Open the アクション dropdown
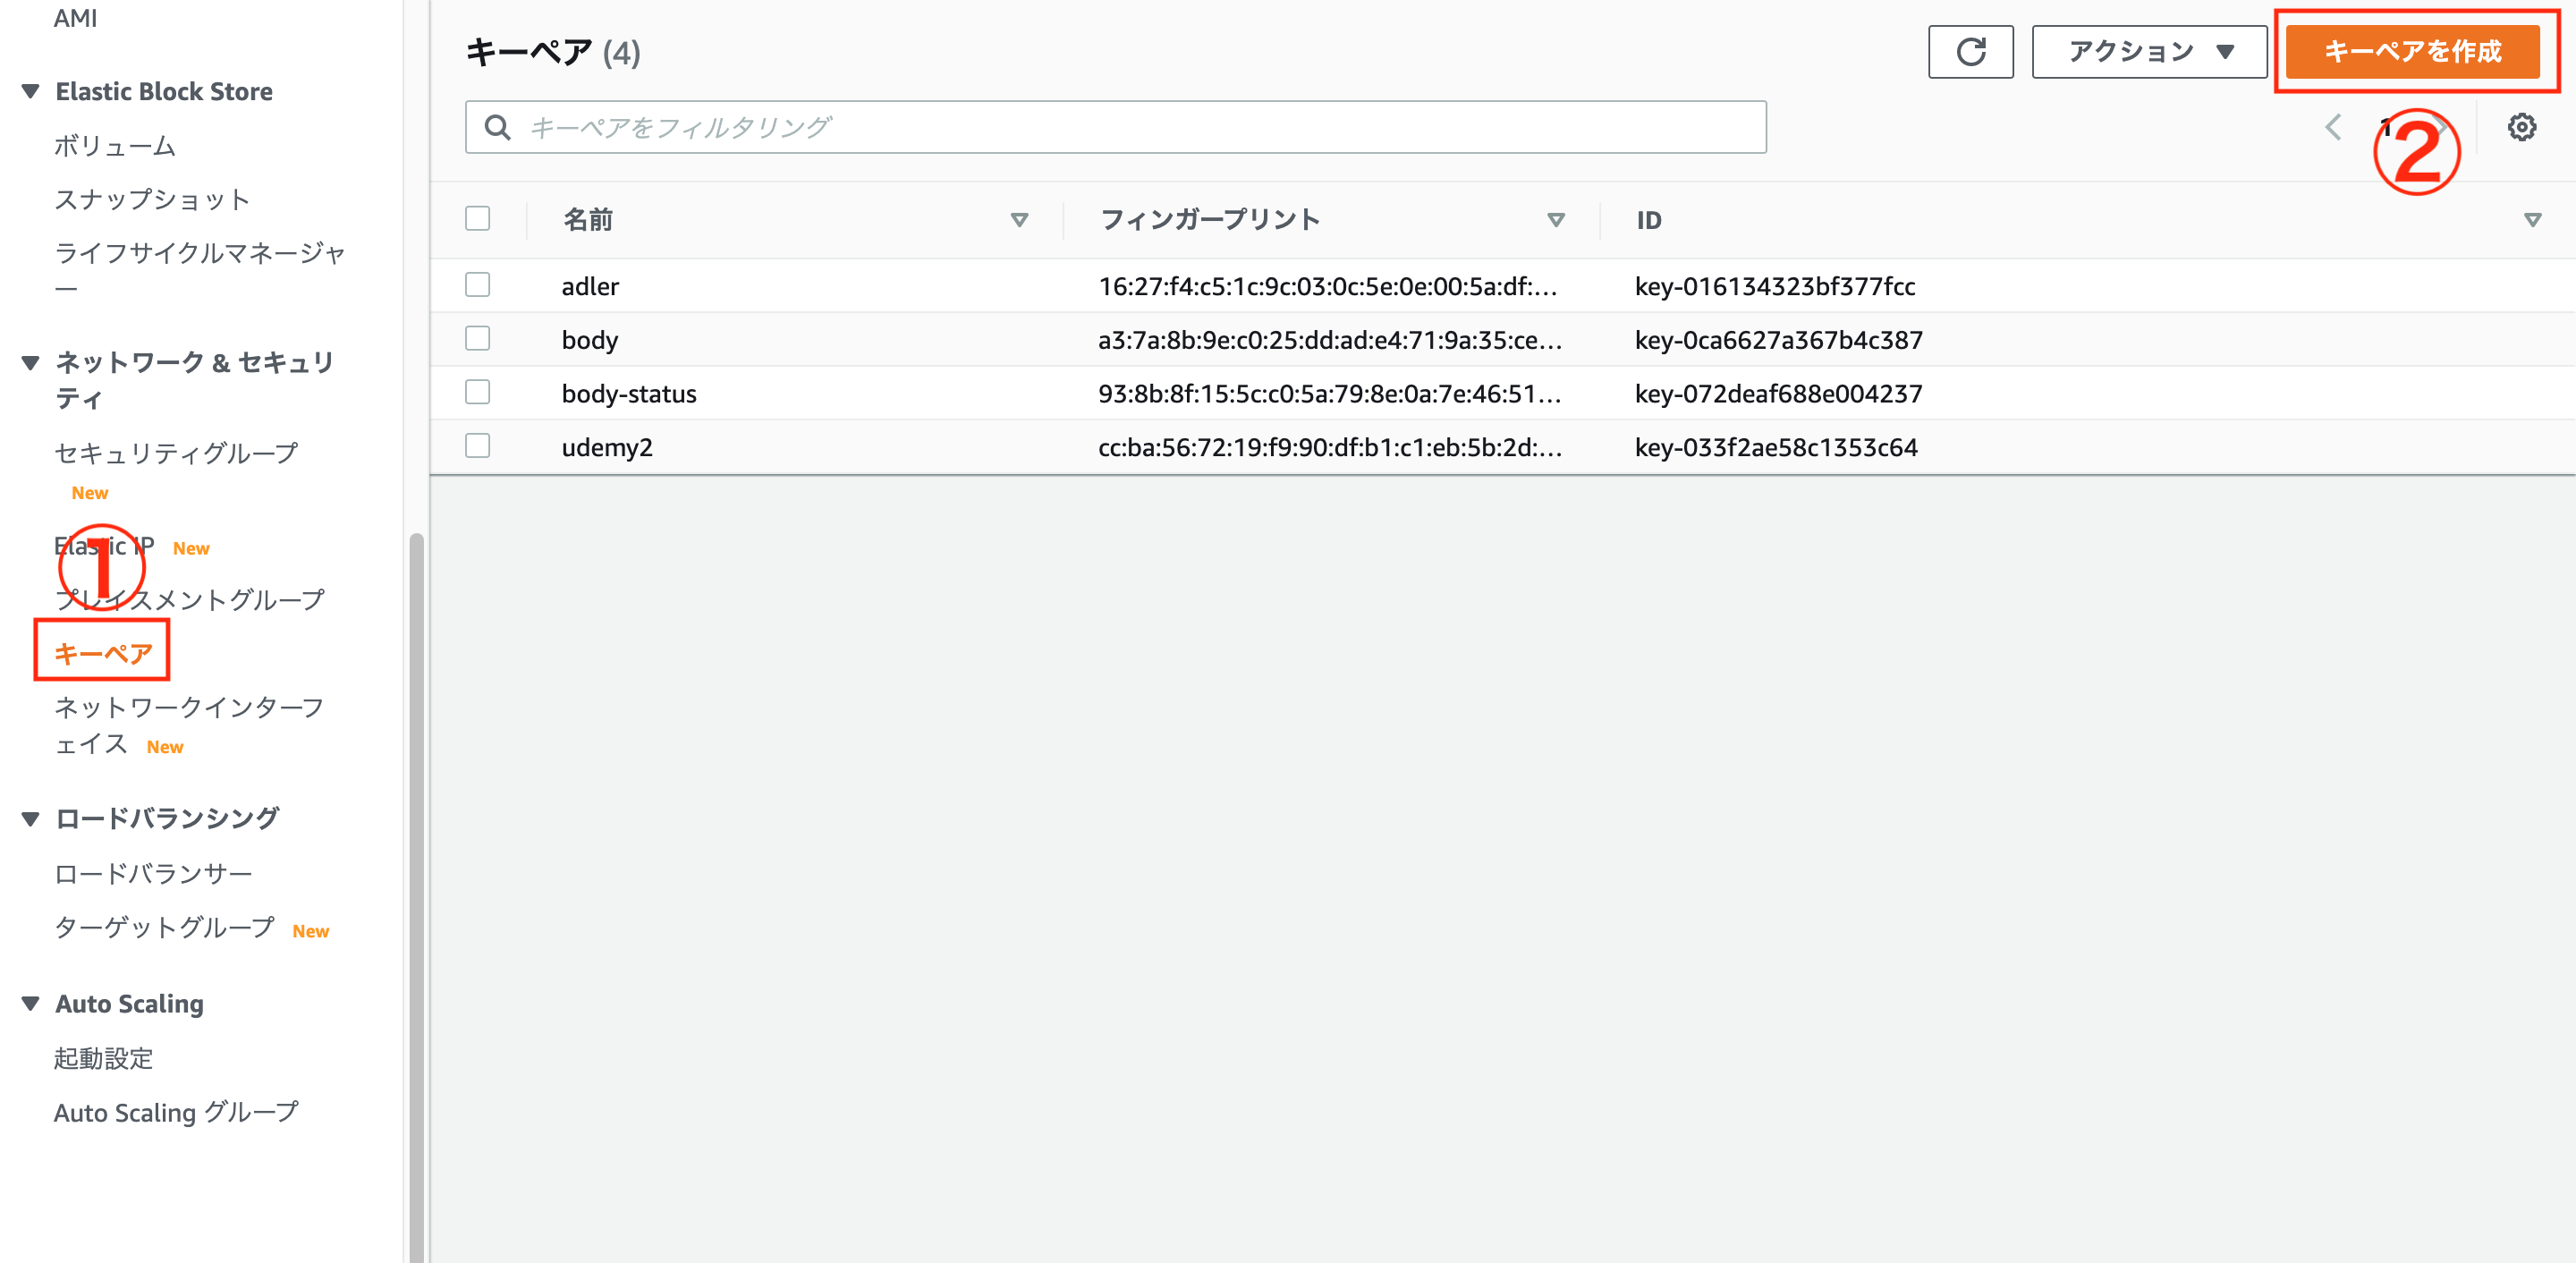The width and height of the screenshot is (2576, 1263). coord(2148,51)
